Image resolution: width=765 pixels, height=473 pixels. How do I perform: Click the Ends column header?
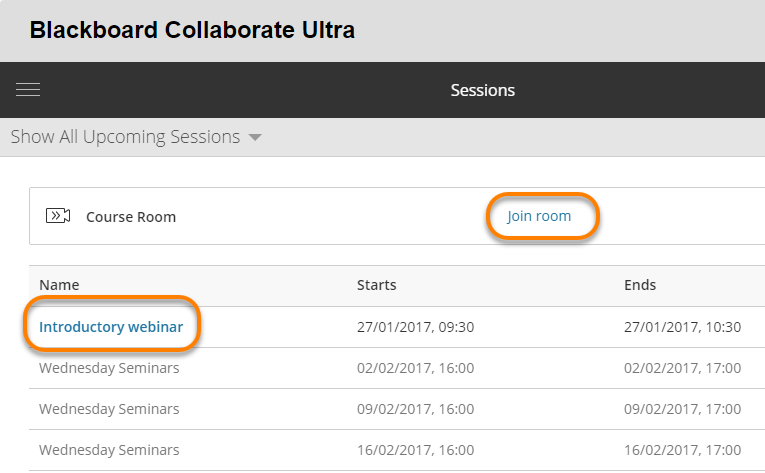pos(640,285)
